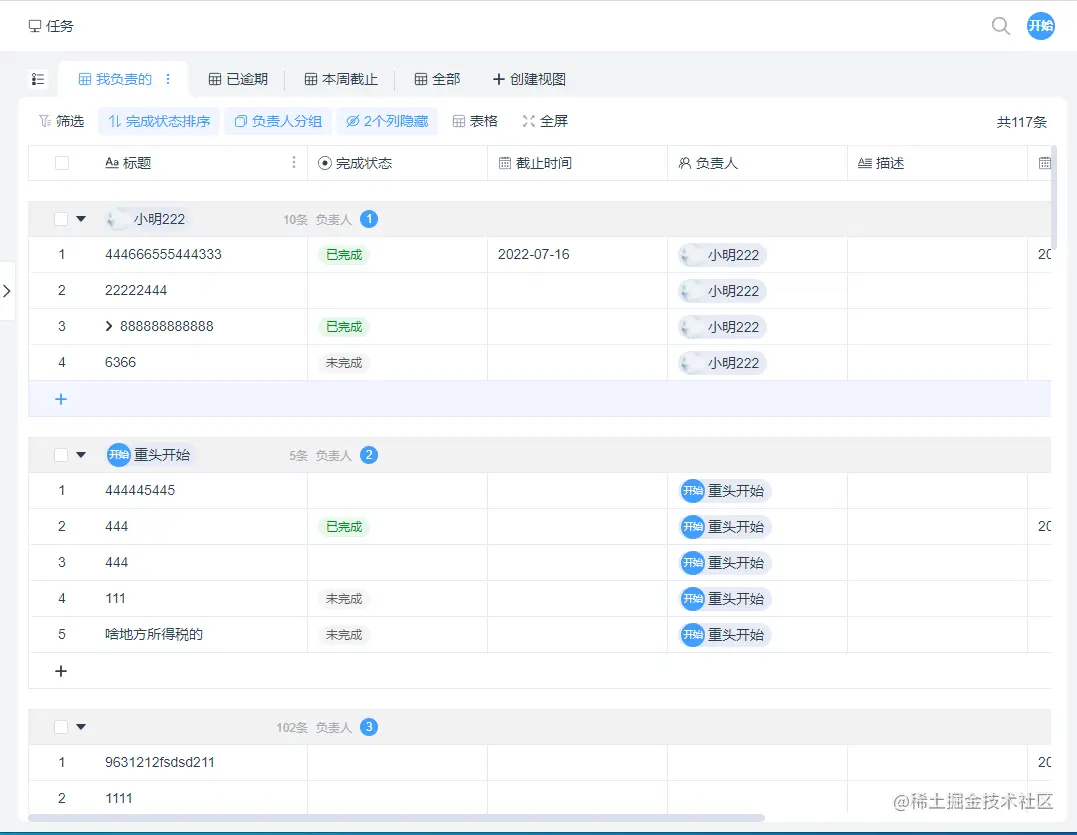This screenshot has height=835, width=1077.
Task: Open search with the magnifier icon
Action: (x=1001, y=27)
